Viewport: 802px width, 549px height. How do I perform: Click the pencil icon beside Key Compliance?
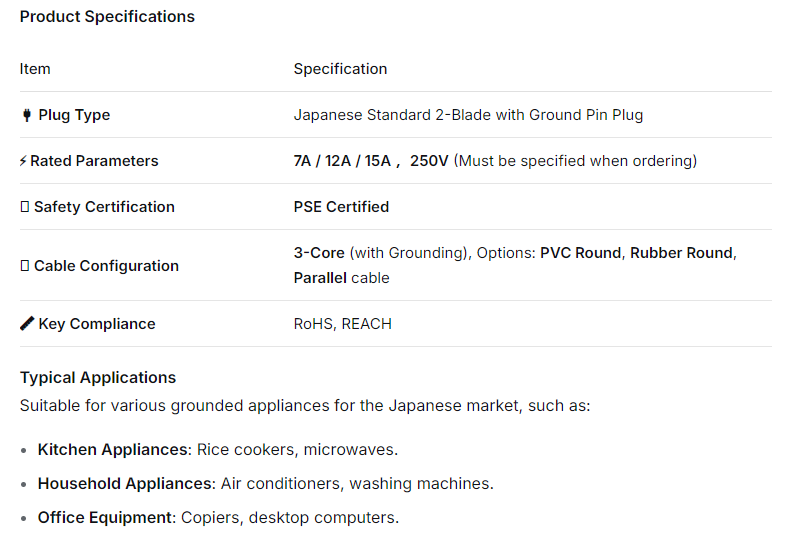tap(27, 324)
